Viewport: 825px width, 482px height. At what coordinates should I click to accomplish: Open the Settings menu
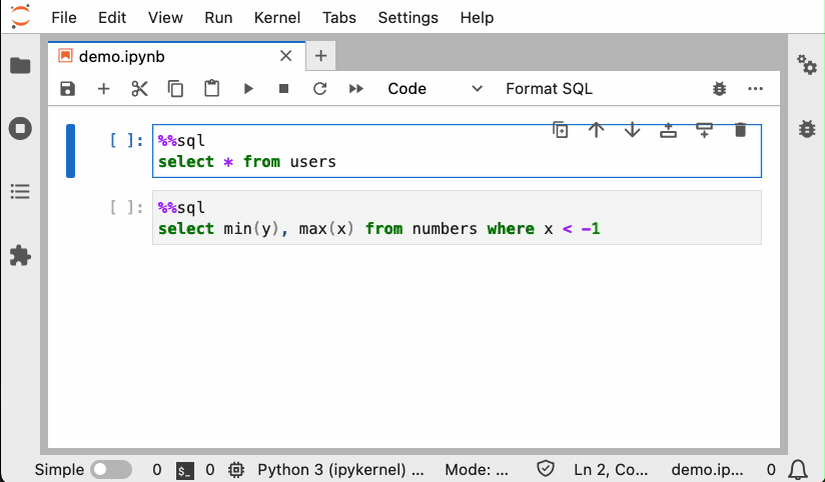(408, 18)
